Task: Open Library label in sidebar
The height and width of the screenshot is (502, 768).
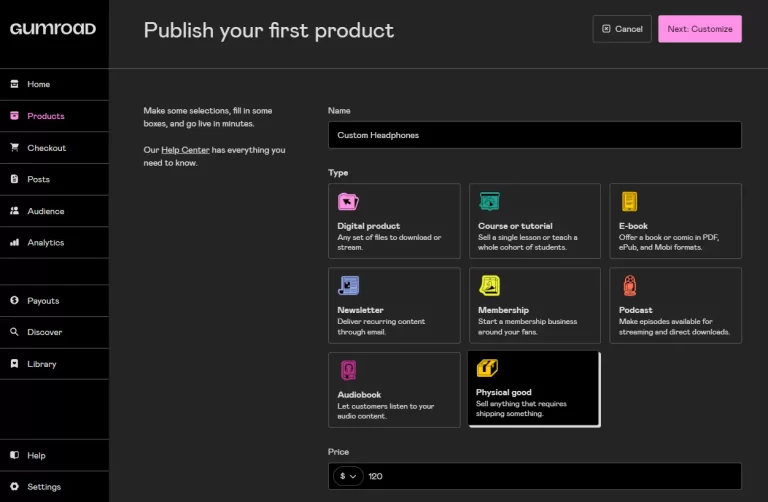Action: (42, 364)
